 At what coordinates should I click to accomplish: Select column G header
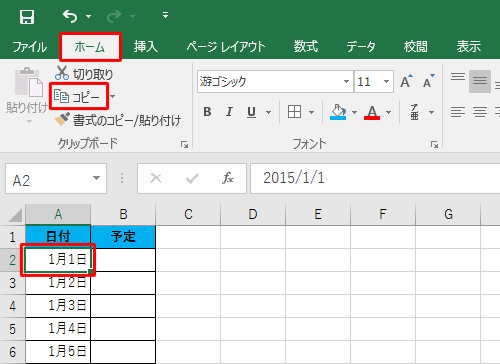449,214
